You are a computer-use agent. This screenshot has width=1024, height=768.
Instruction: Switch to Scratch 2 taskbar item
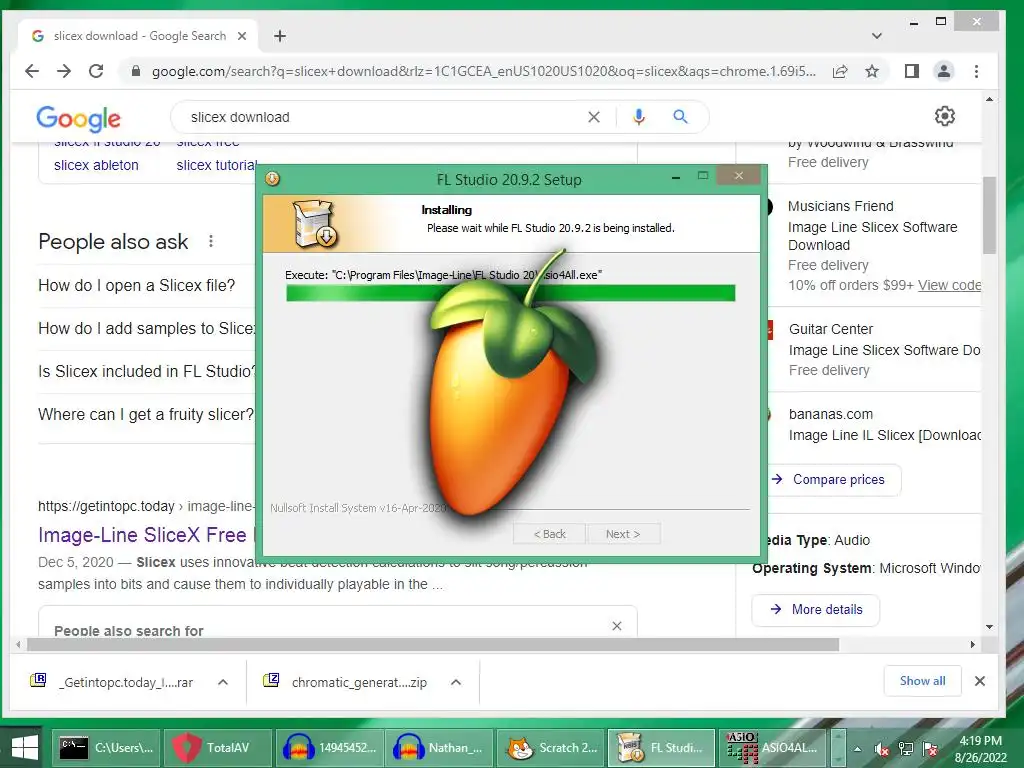[x=549, y=748]
